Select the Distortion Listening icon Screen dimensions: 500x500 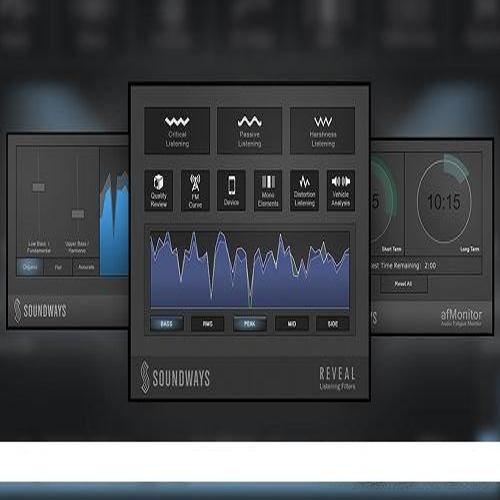click(x=304, y=191)
